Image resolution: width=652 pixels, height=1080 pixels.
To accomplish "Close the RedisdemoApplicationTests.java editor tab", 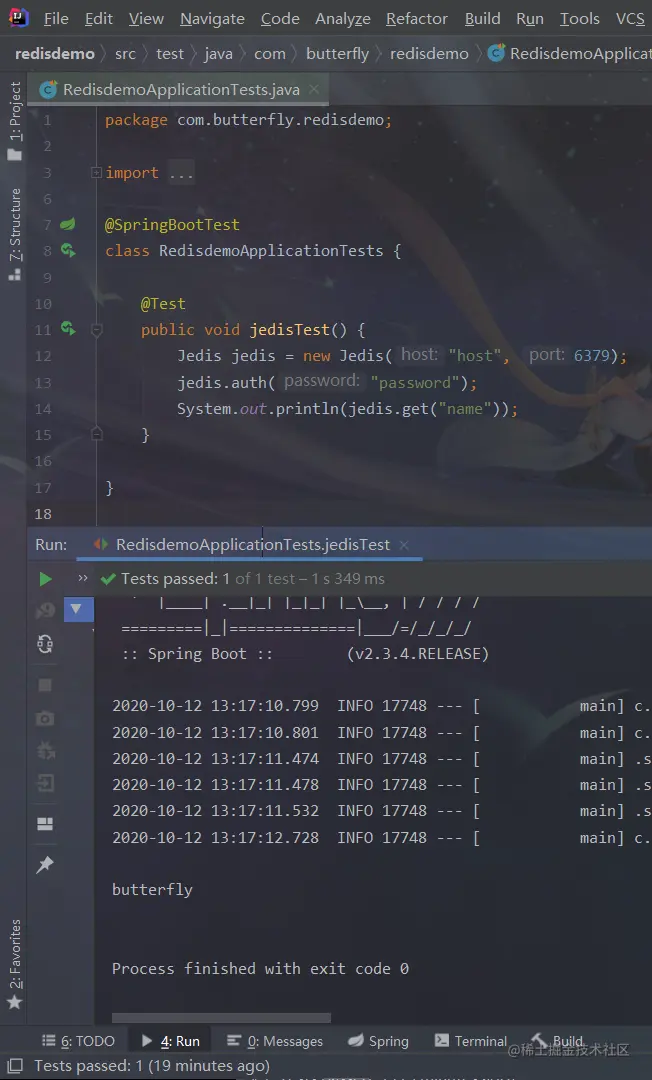I will (x=314, y=90).
